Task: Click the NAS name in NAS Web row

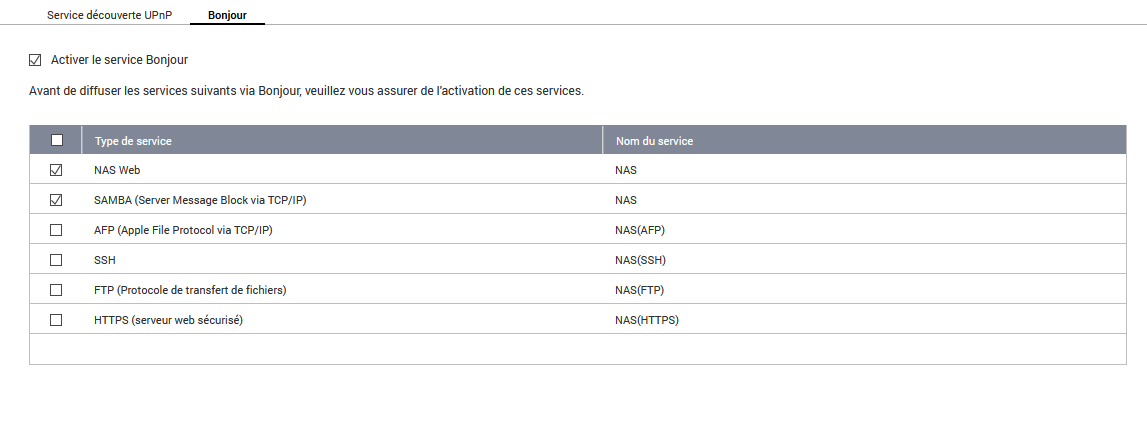Action: (626, 170)
